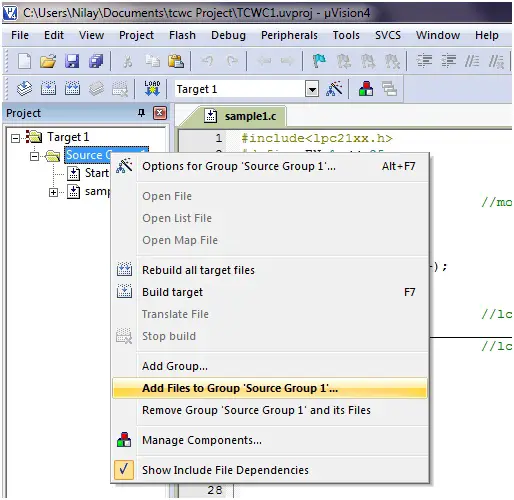The height and width of the screenshot is (500, 514).
Task: Stop build toolbar icon
Action: pos(120,89)
